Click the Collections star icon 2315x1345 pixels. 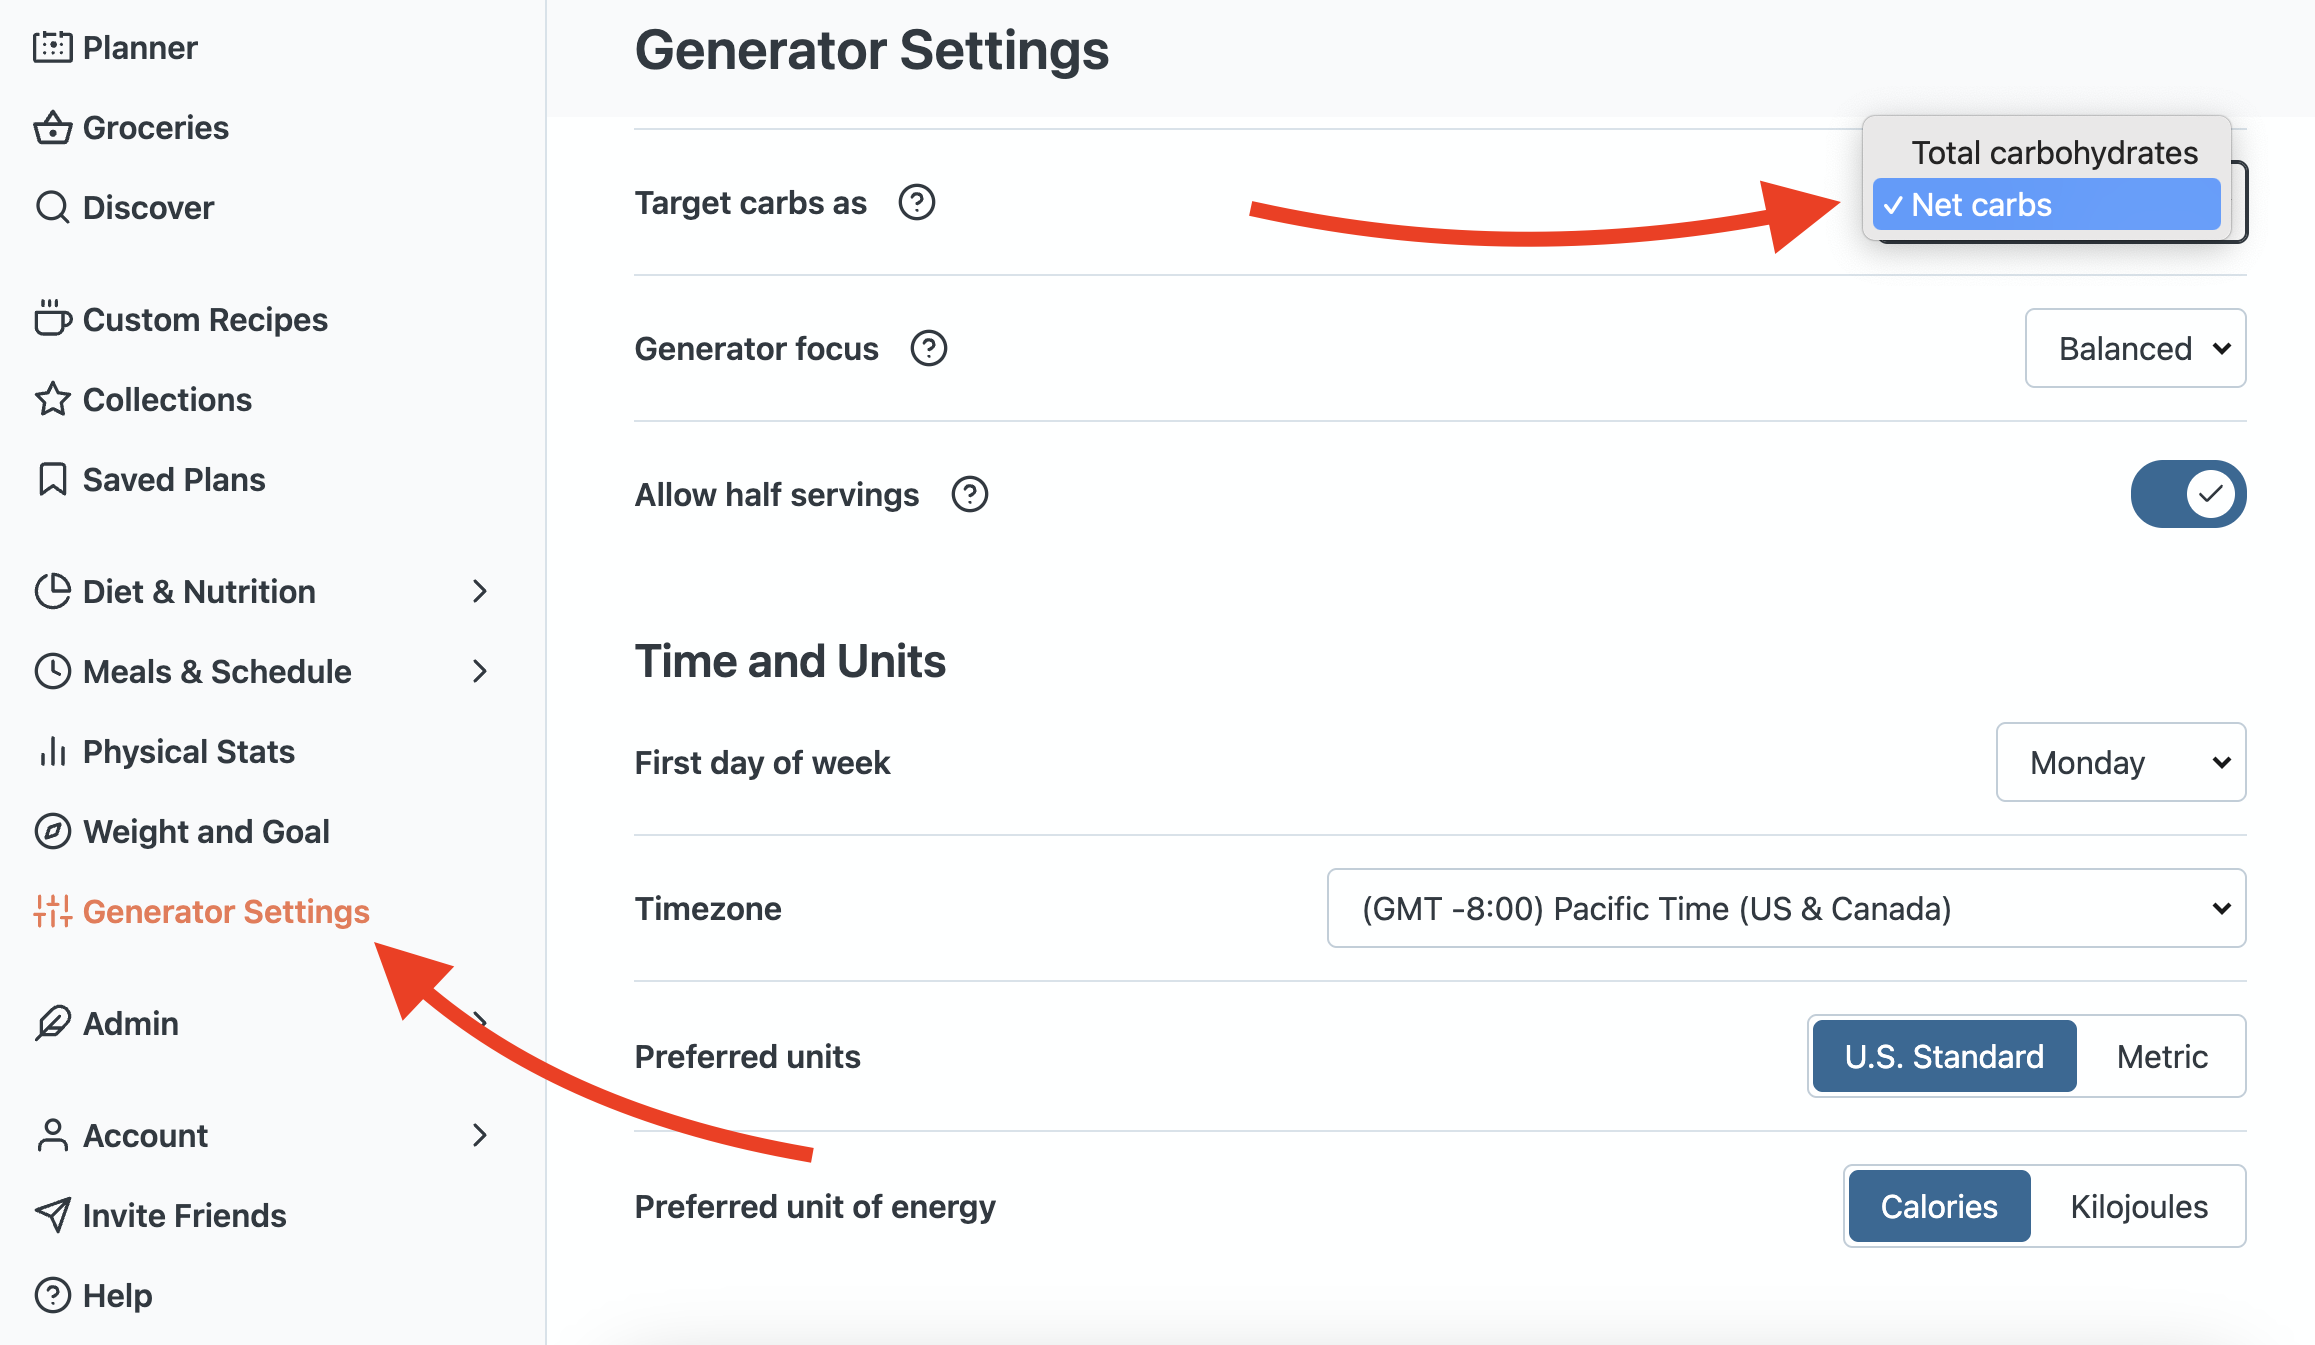[x=52, y=399]
